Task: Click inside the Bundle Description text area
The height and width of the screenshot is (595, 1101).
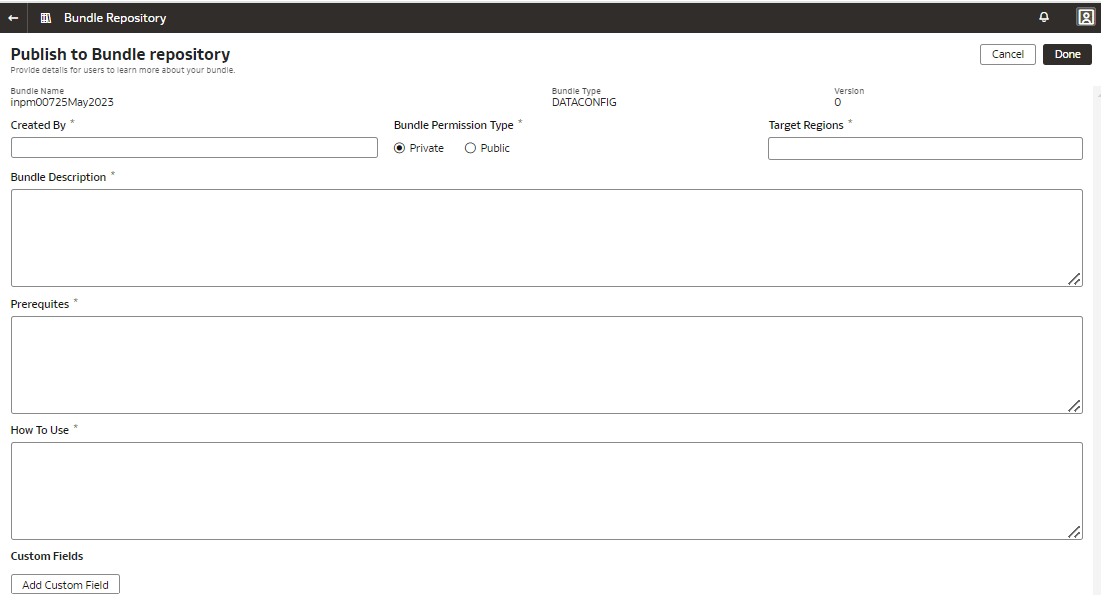Action: [x=546, y=235]
